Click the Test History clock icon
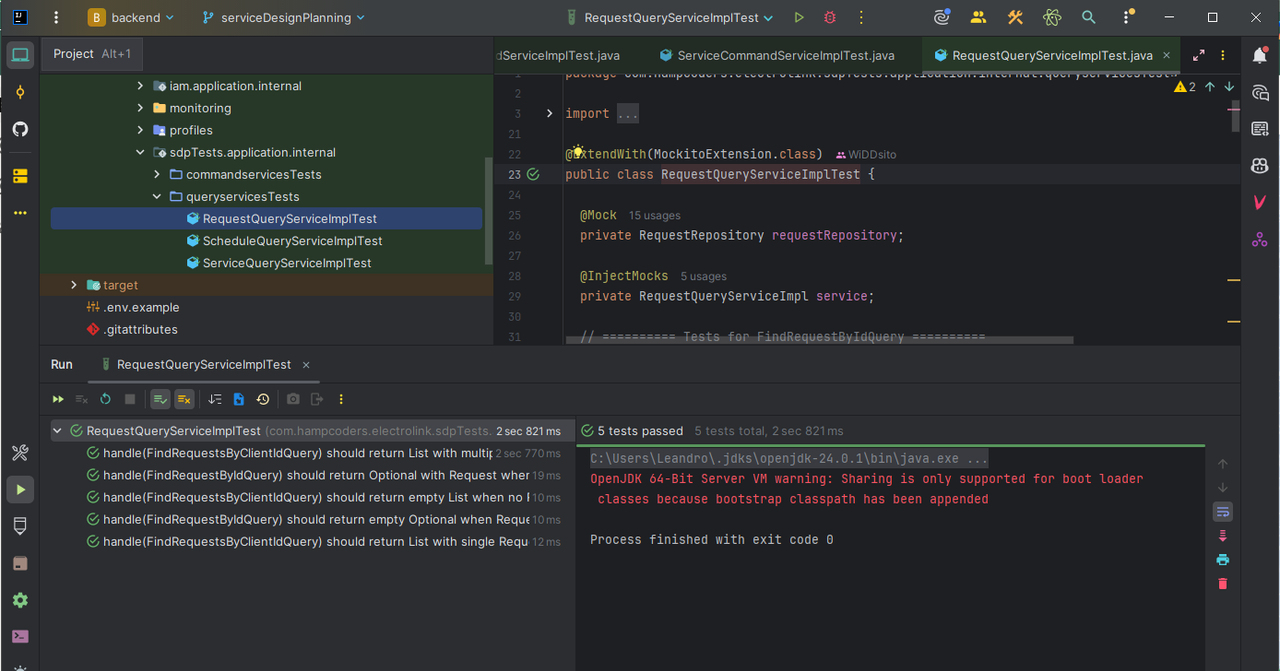Screen dimensions: 1280x671 263,399
